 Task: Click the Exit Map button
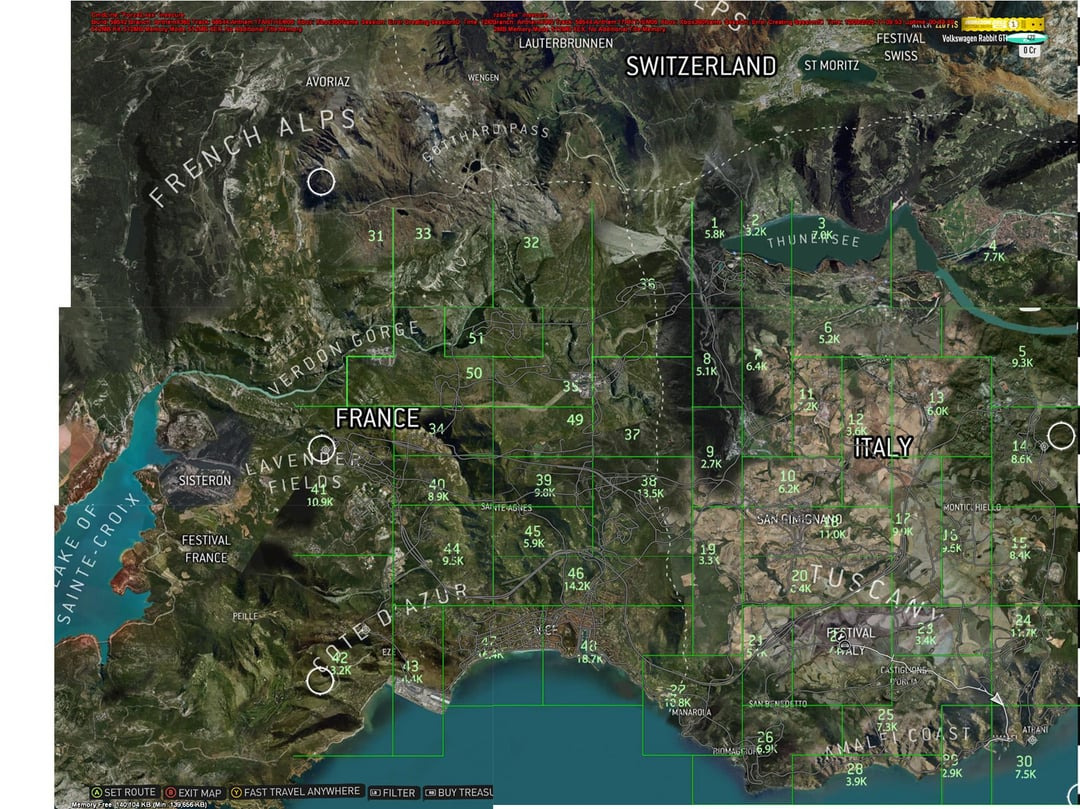point(194,792)
